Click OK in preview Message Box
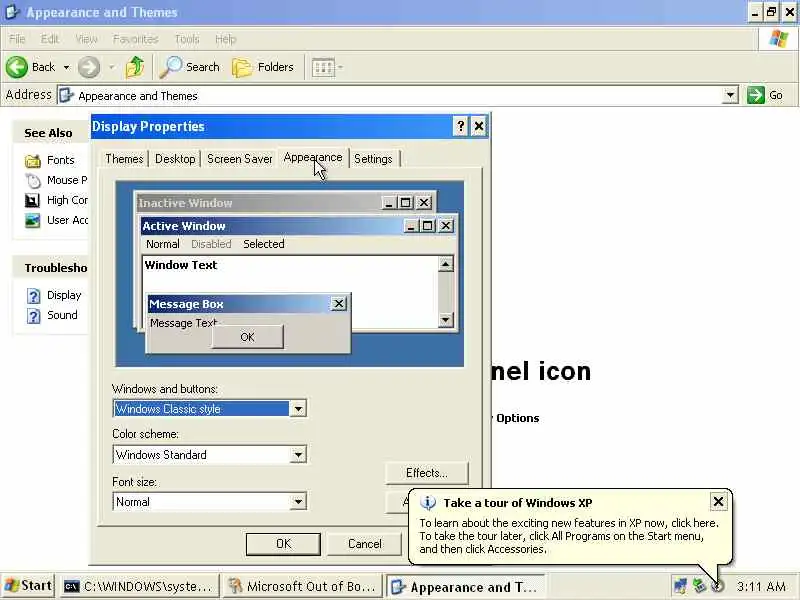The width and height of the screenshot is (800, 600). click(247, 337)
